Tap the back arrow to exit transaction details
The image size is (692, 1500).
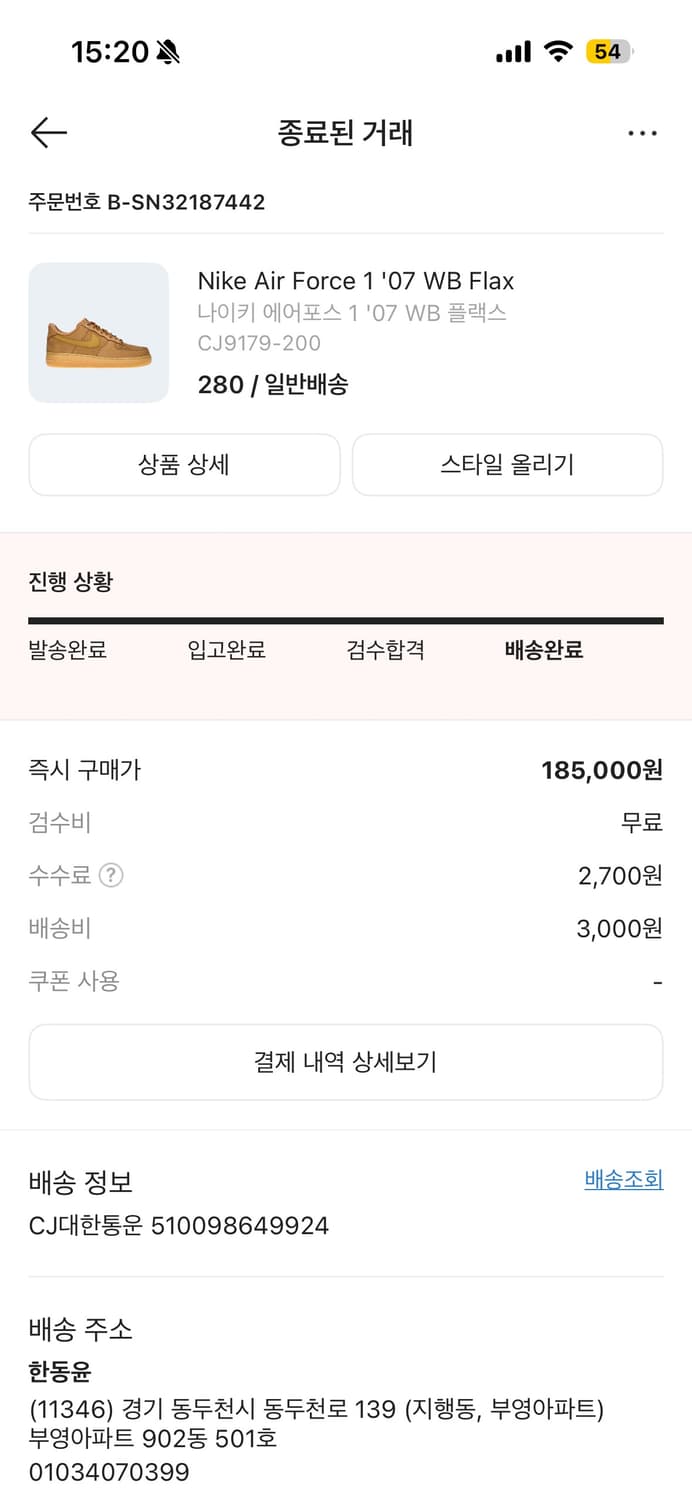point(48,133)
